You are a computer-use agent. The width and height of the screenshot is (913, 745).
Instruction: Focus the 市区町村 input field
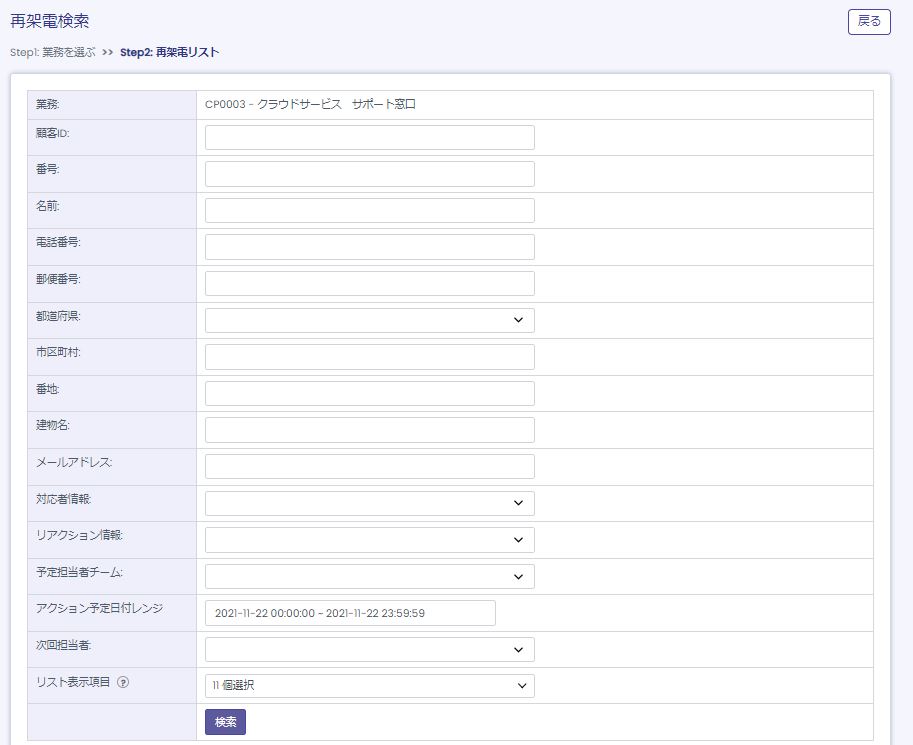[369, 357]
